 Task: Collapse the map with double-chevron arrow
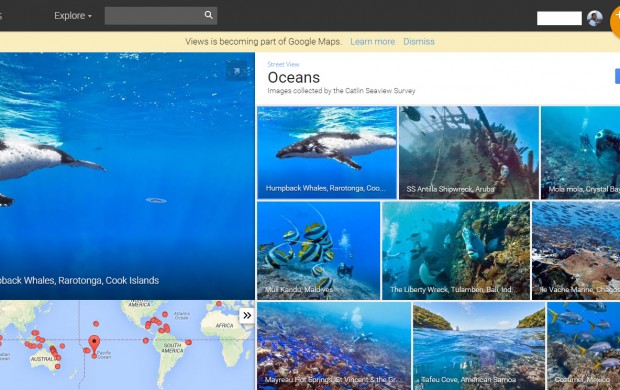tap(247, 315)
